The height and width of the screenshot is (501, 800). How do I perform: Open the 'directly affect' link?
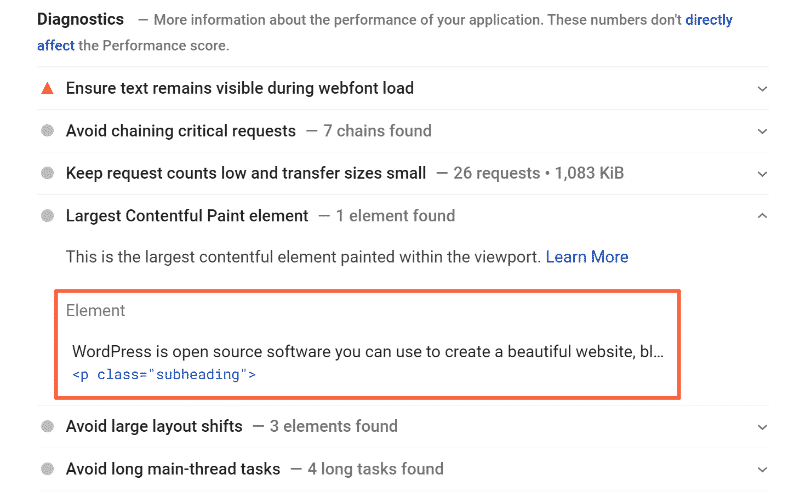(x=708, y=20)
